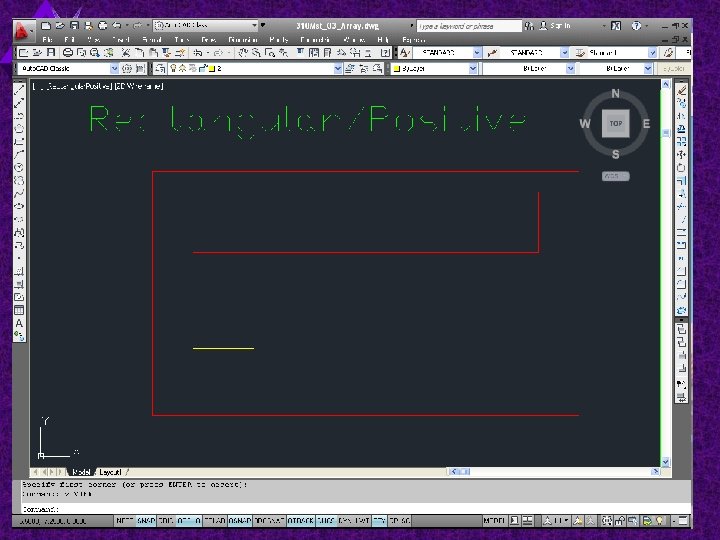This screenshot has width=720, height=540.
Task: Expand the ByLayer linetype dropdown
Action: click(570, 68)
